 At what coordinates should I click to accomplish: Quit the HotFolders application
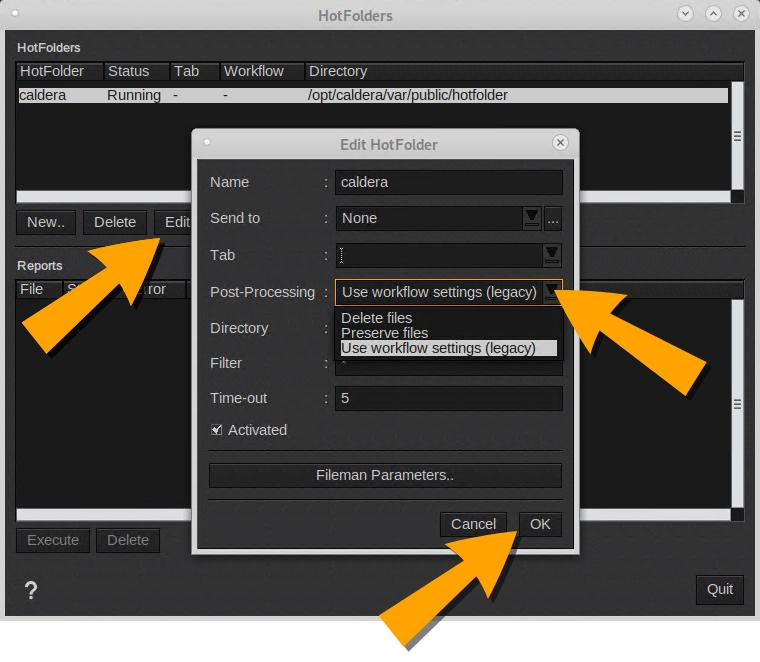click(720, 589)
